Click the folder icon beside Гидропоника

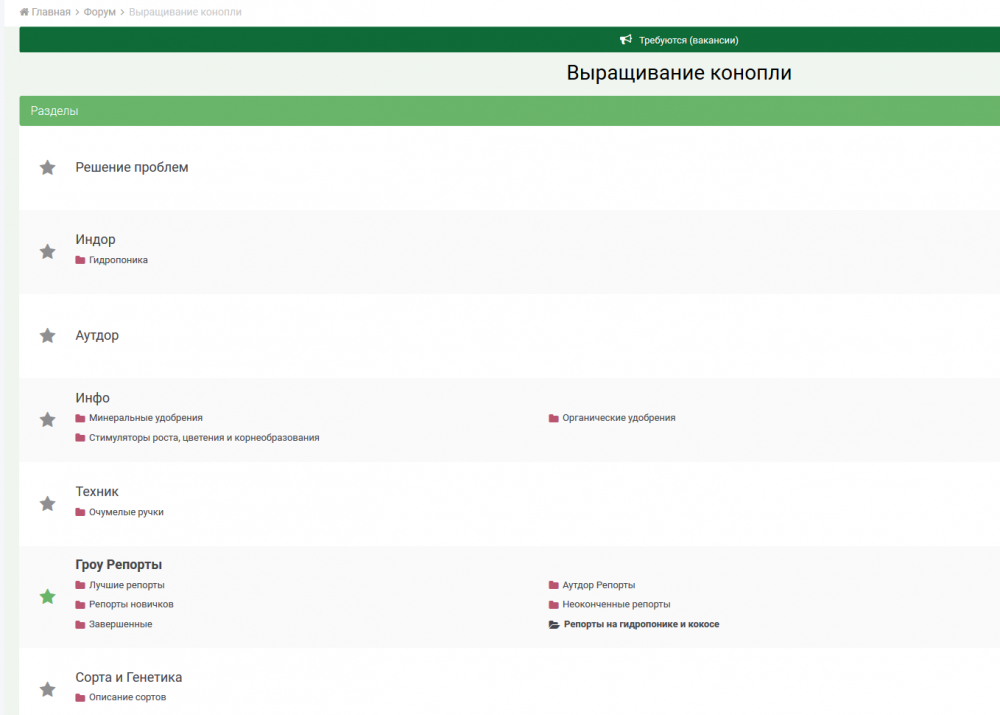pos(80,260)
